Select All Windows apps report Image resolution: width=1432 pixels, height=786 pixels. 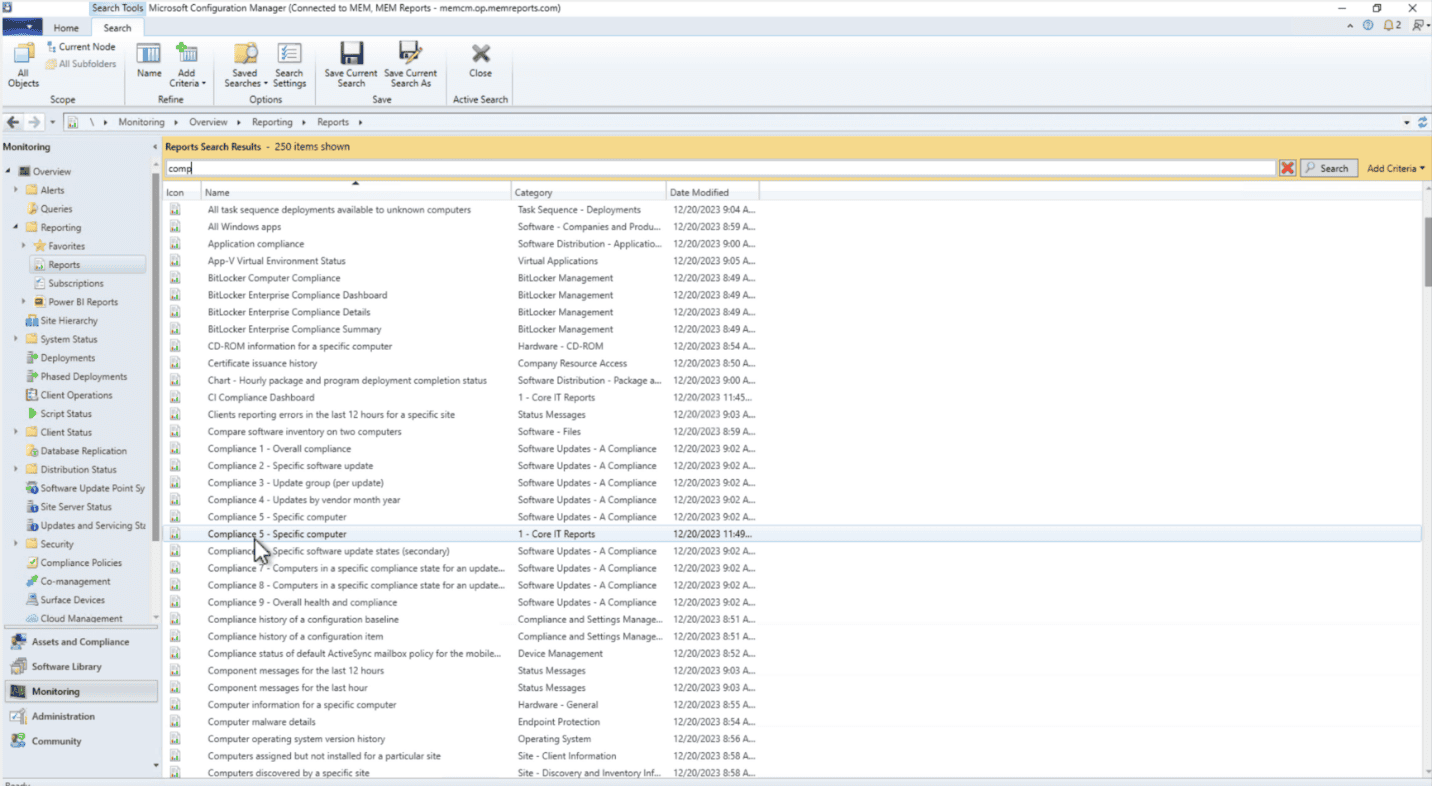point(244,227)
